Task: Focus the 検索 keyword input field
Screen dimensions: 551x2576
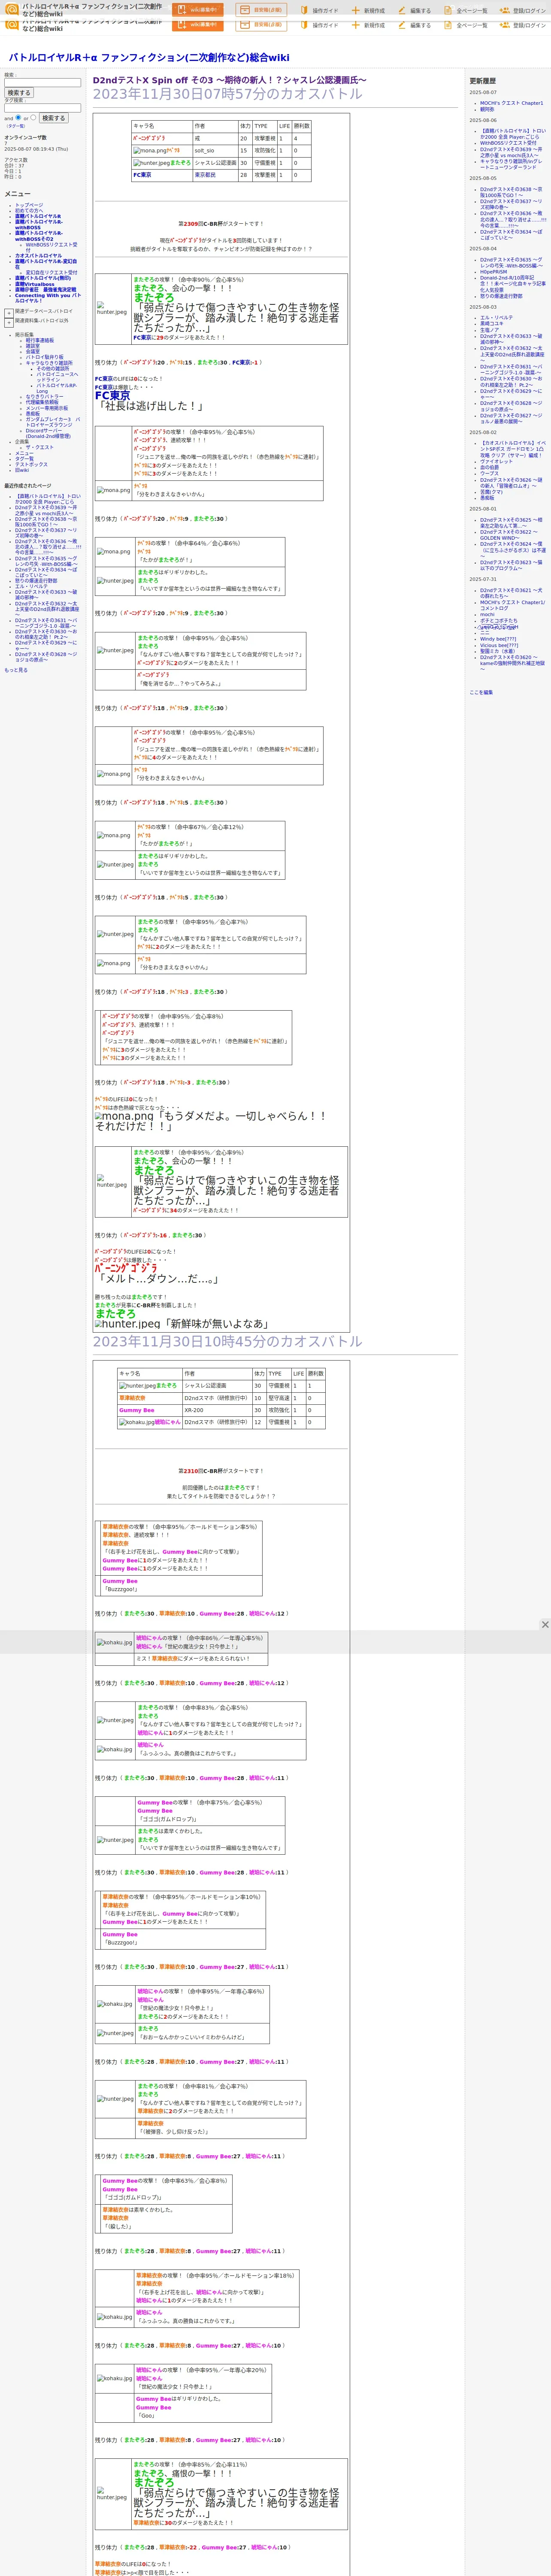Action: click(42, 83)
